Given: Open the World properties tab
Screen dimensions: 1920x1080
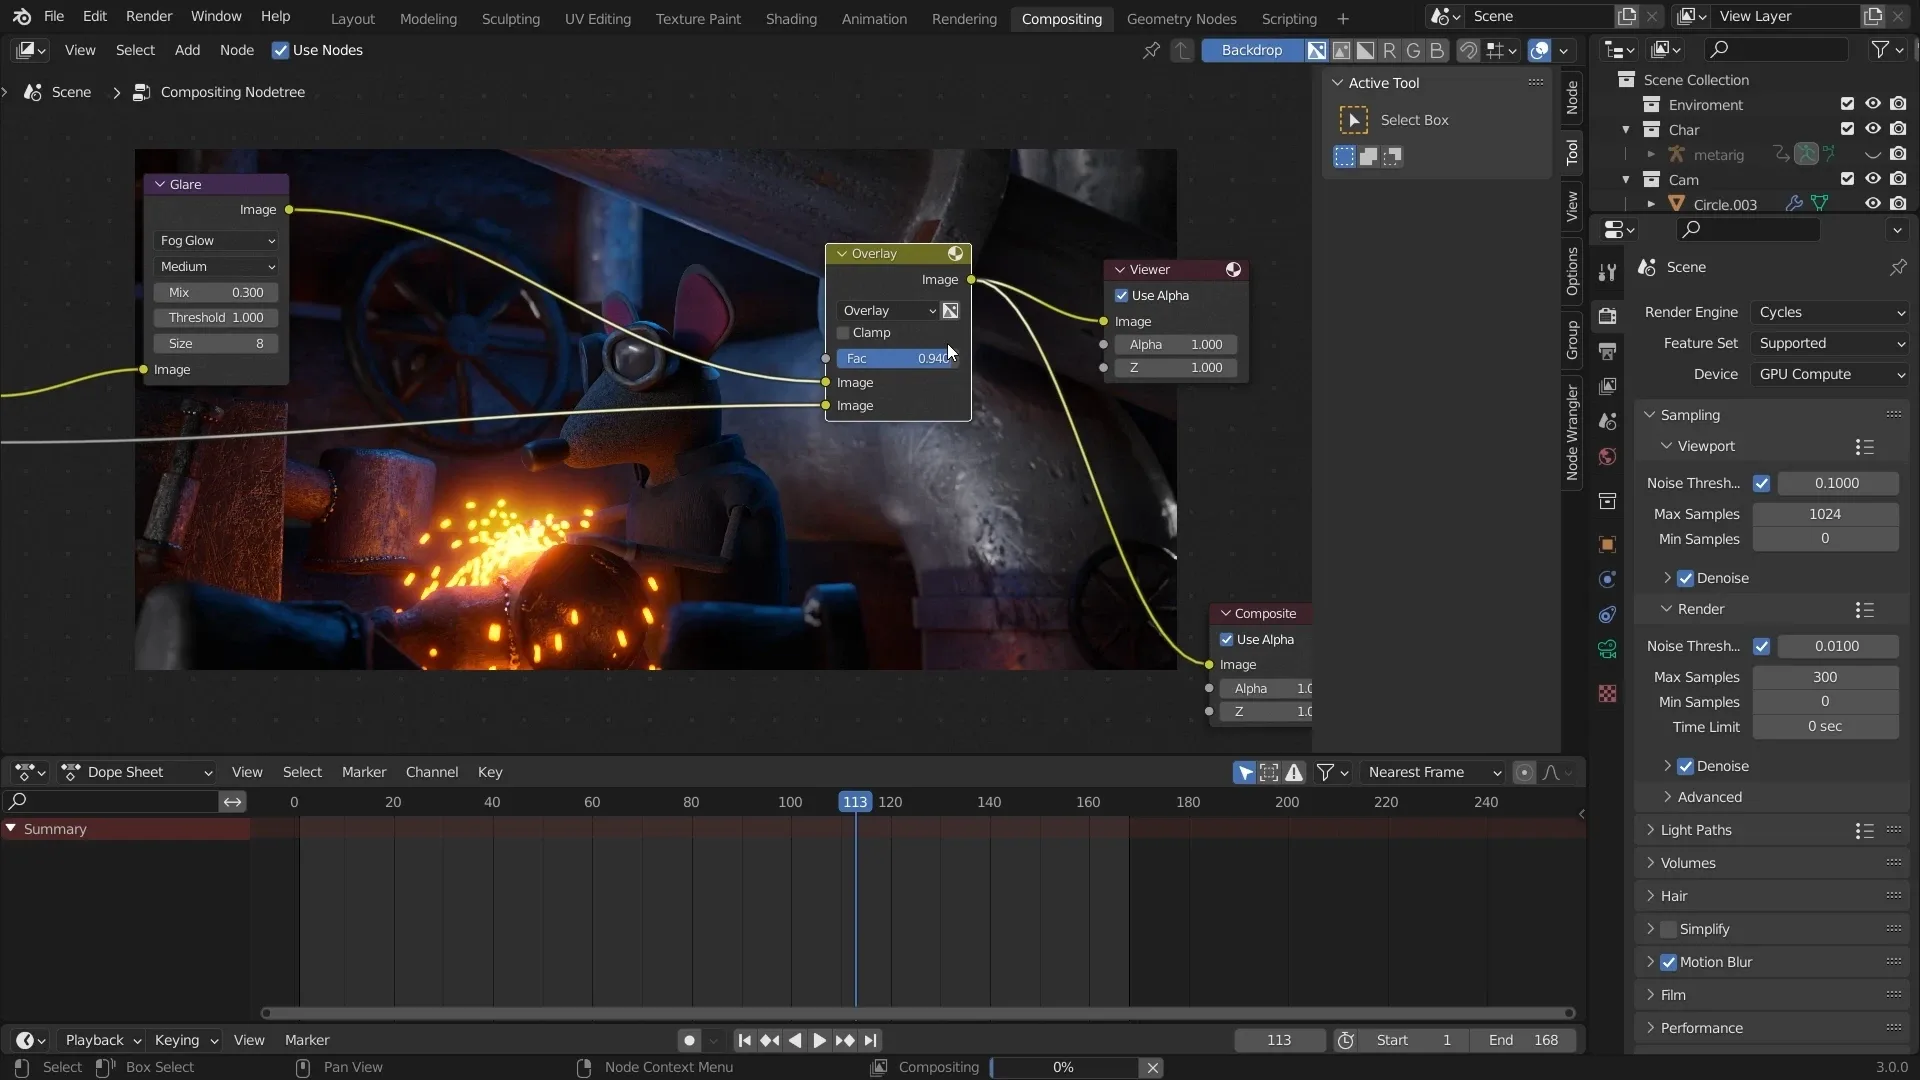Looking at the screenshot, I should point(1607,457).
